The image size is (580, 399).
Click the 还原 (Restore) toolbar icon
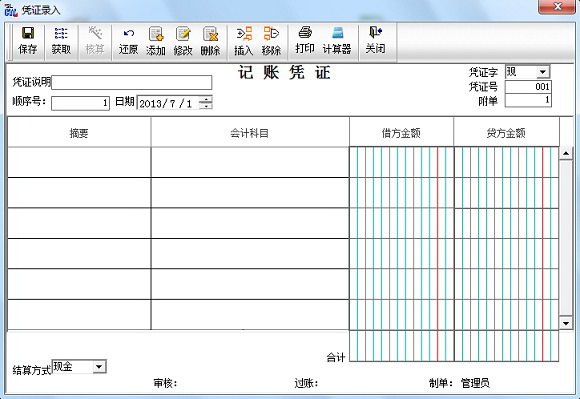pos(128,41)
